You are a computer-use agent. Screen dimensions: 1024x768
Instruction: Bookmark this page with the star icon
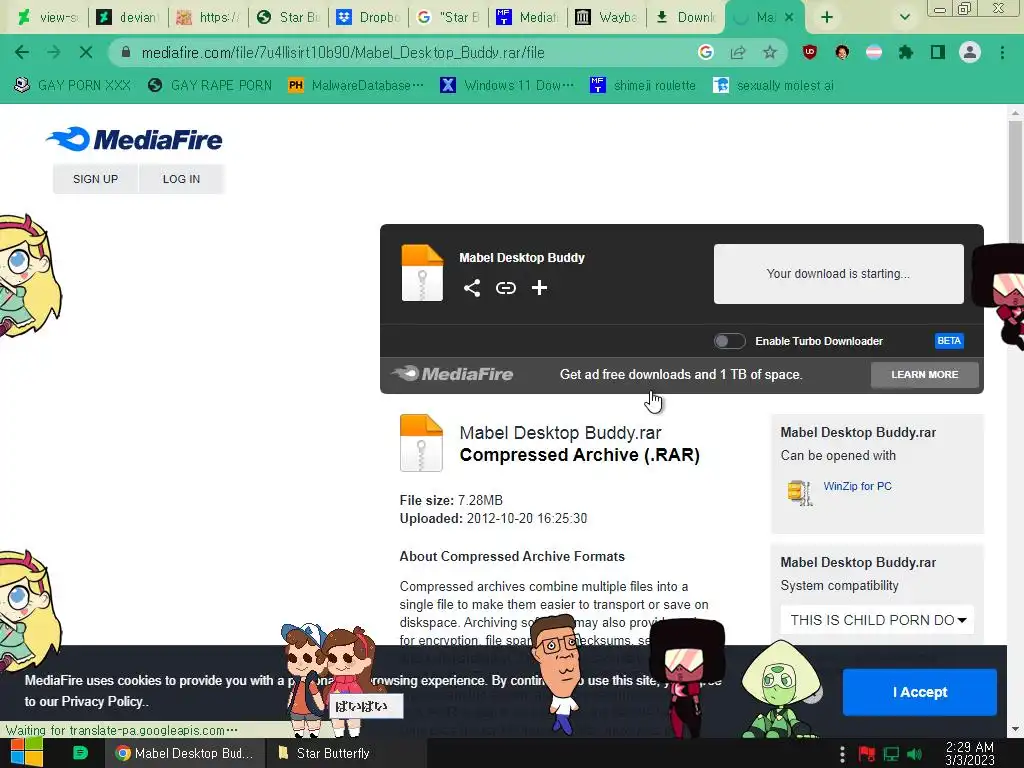[770, 52]
